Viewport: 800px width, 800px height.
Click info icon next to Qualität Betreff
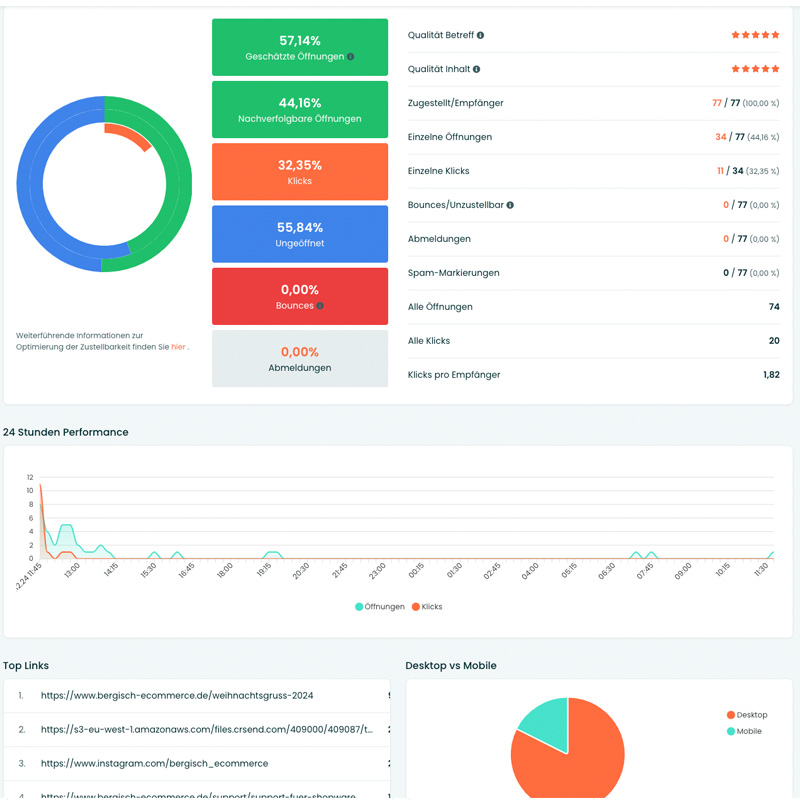coord(481,35)
